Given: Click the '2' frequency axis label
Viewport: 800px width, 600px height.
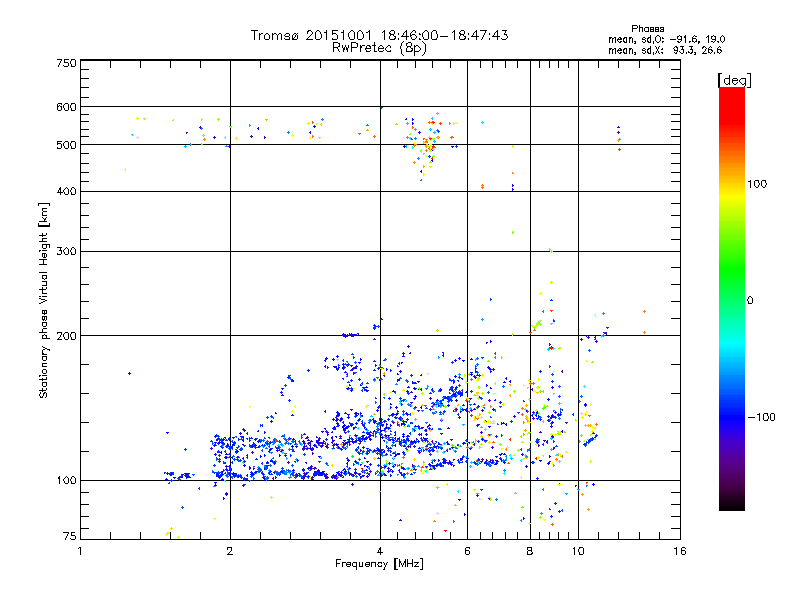Looking at the screenshot, I should (x=230, y=551).
